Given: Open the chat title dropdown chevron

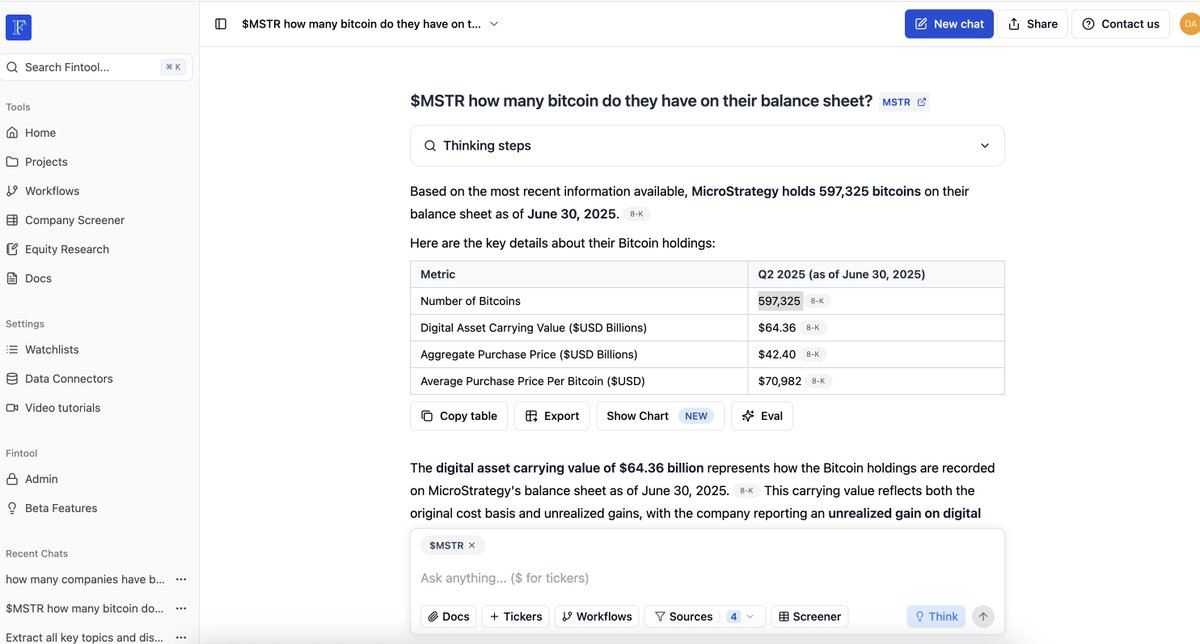Looking at the screenshot, I should point(494,24).
